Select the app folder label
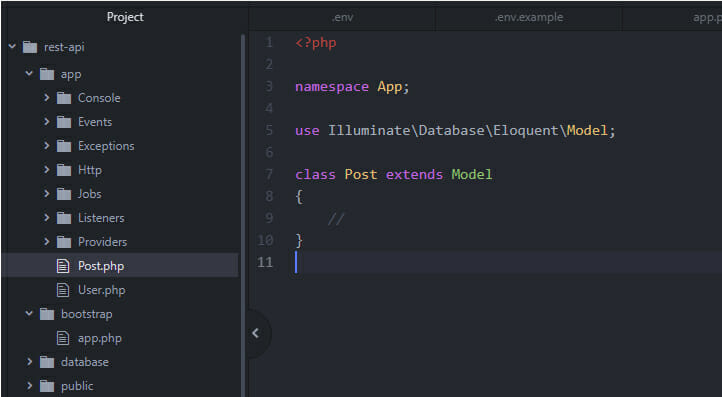The image size is (722, 397). click(71, 74)
